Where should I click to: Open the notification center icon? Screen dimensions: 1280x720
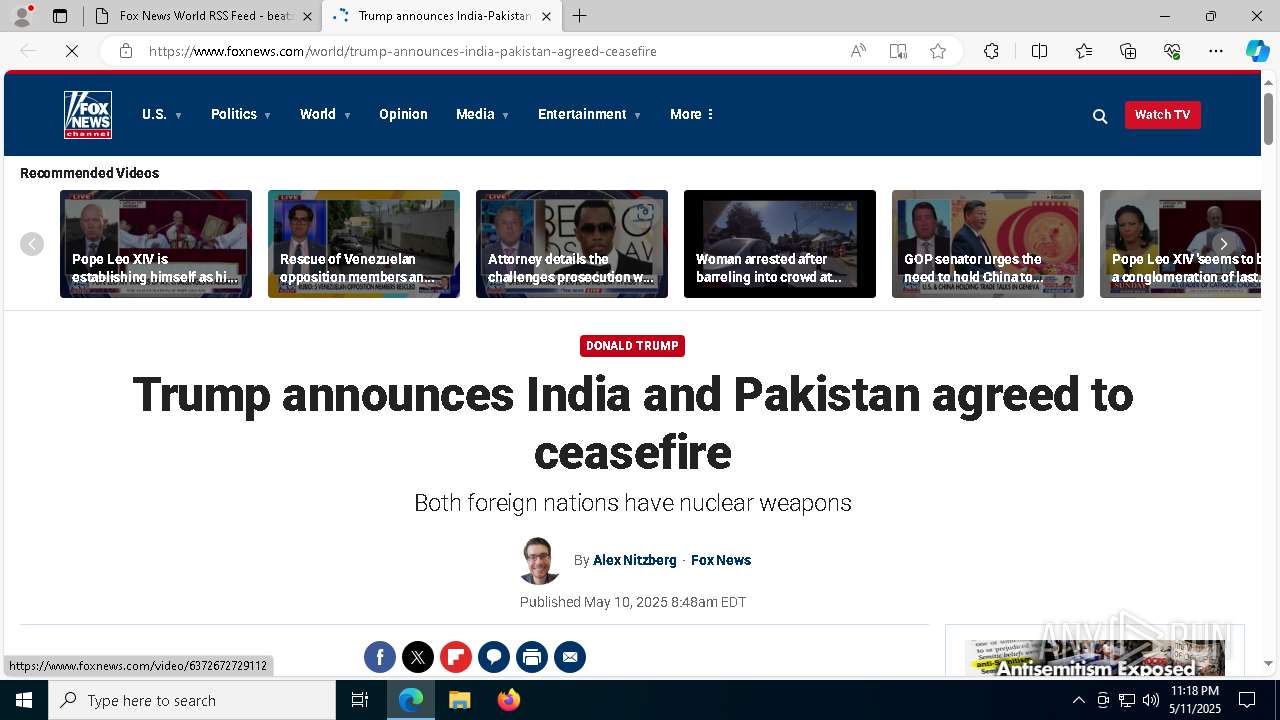(x=1247, y=700)
